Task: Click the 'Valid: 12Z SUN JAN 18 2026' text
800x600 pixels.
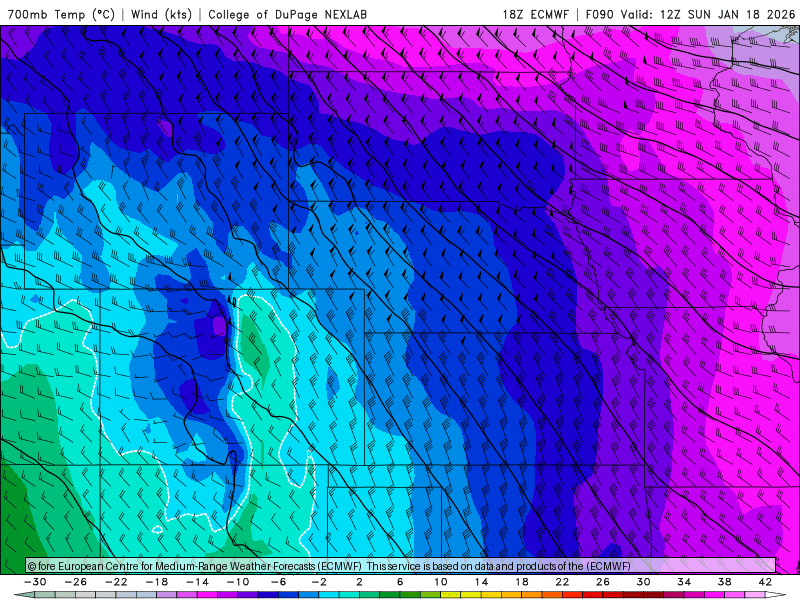Action: tap(708, 15)
